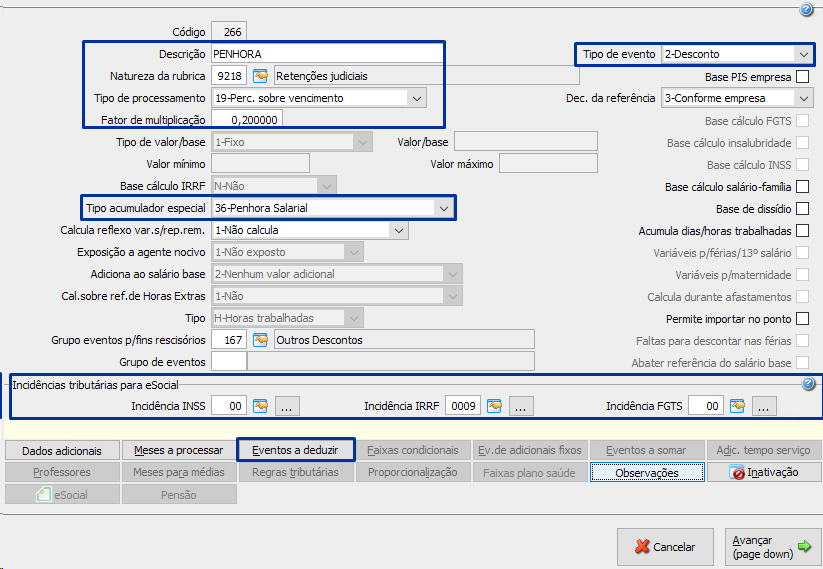This screenshot has height=569, width=823.
Task: Click the Incidência INSS value field
Action: point(229,406)
